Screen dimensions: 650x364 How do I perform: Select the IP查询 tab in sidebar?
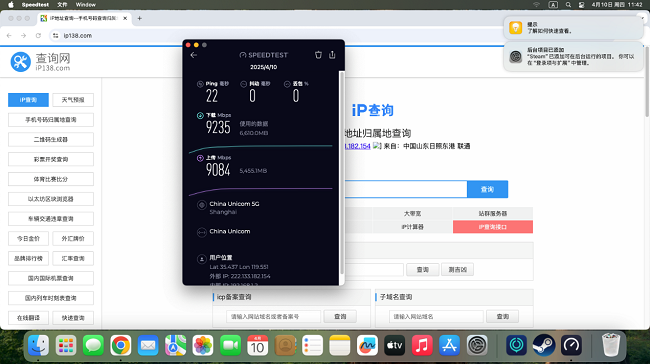click(x=28, y=100)
